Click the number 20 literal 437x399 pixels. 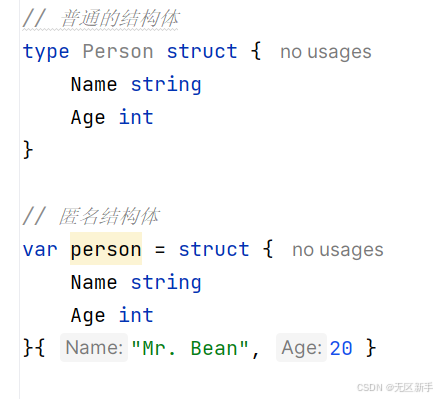click(341, 349)
